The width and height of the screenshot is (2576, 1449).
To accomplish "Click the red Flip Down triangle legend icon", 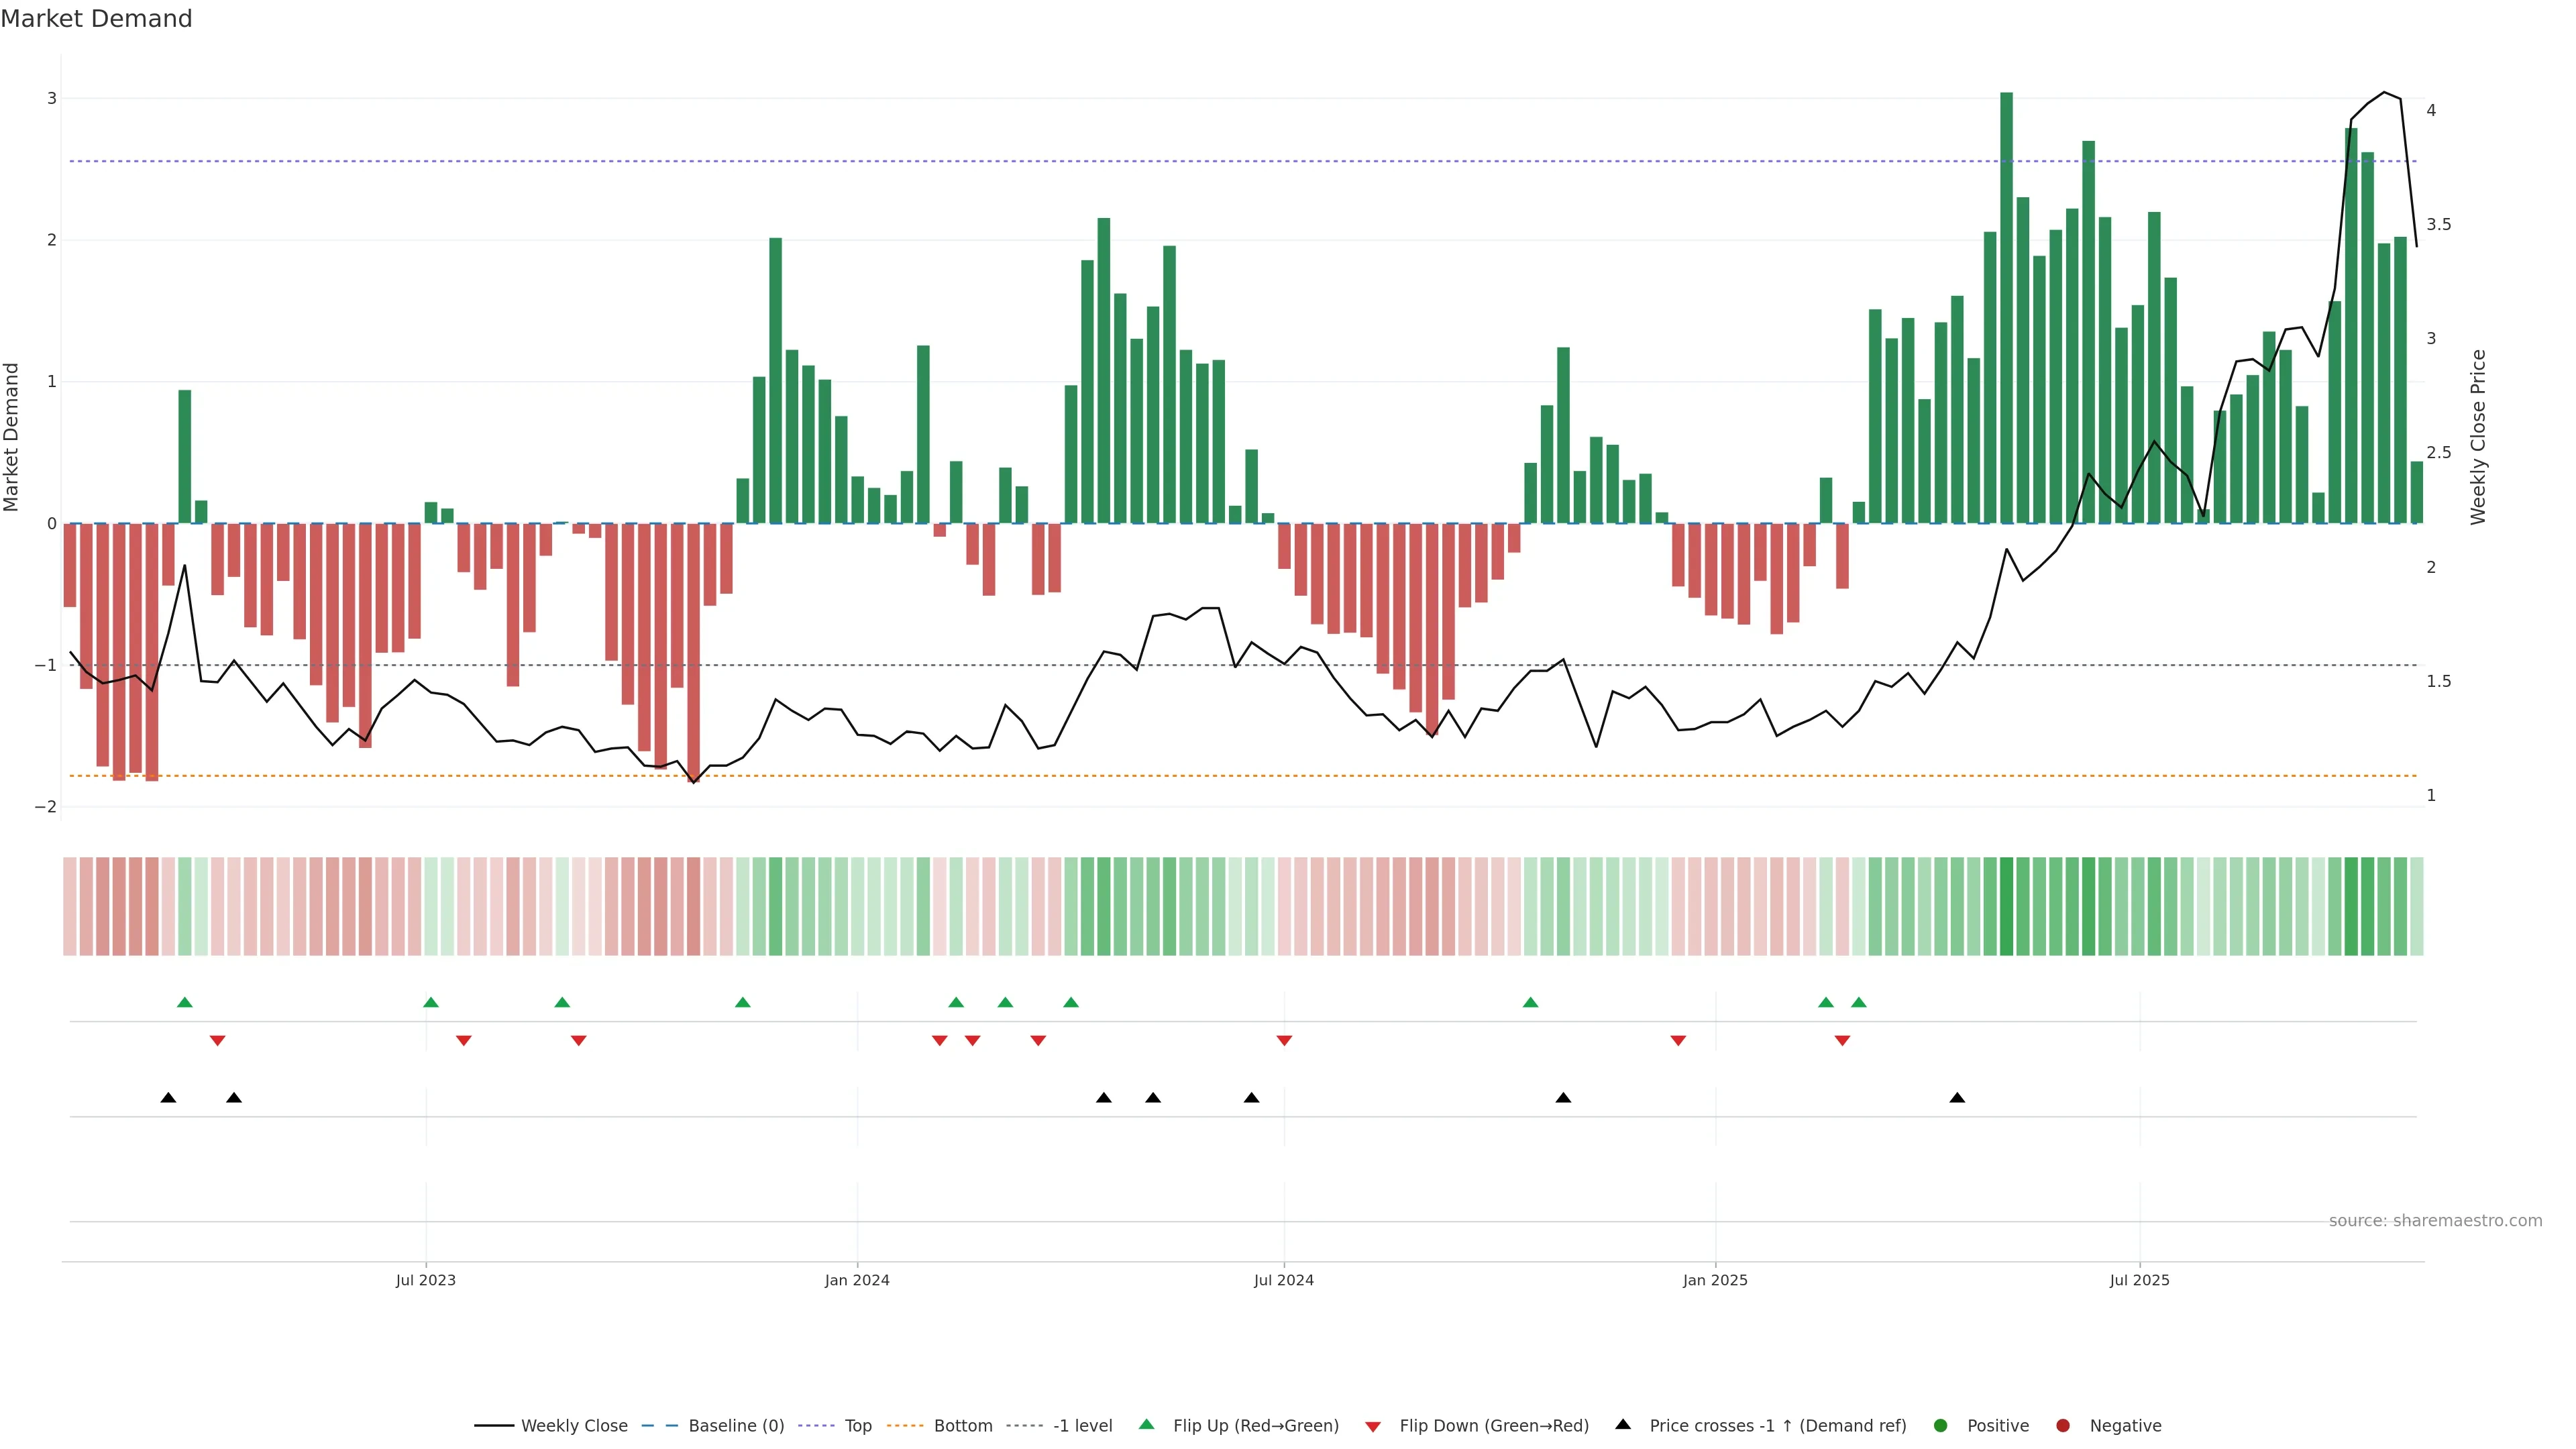I will point(1372,1426).
